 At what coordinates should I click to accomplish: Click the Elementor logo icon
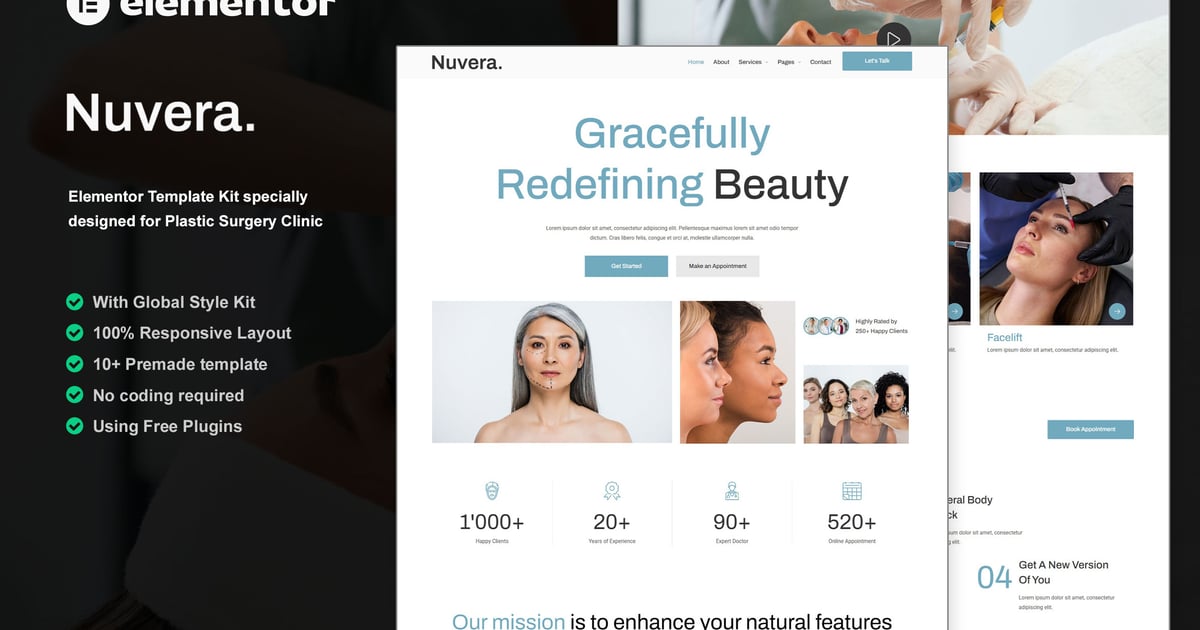point(87,8)
